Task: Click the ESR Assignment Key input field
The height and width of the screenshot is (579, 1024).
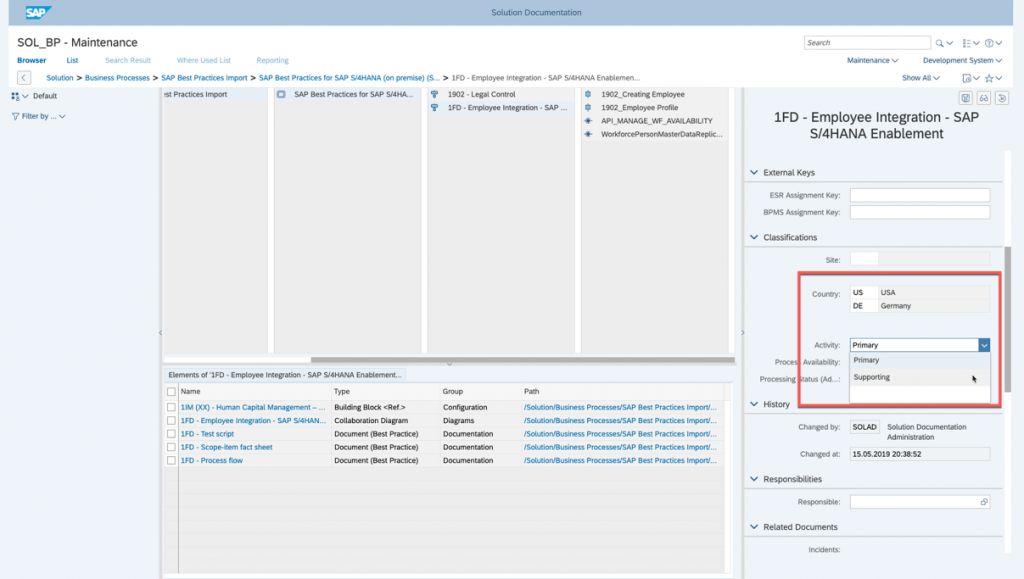Action: [920, 195]
